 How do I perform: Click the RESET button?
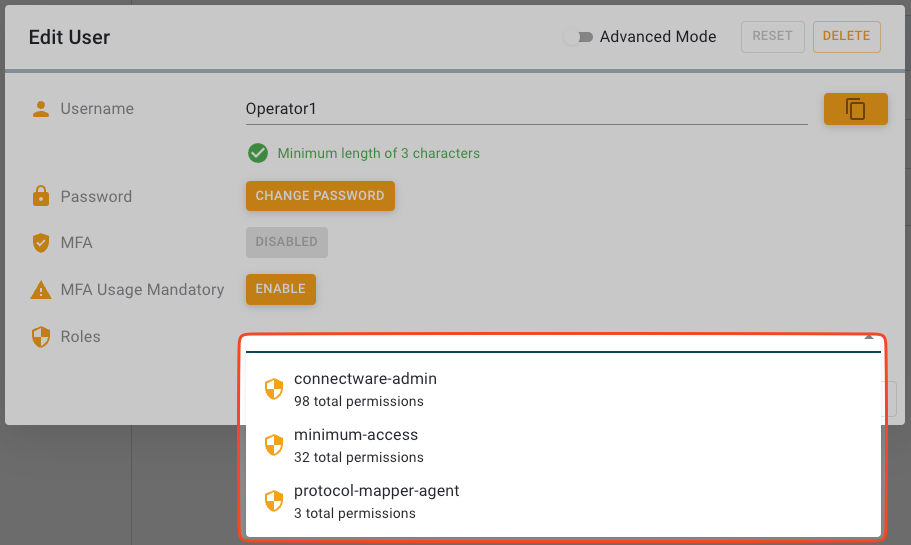772,36
